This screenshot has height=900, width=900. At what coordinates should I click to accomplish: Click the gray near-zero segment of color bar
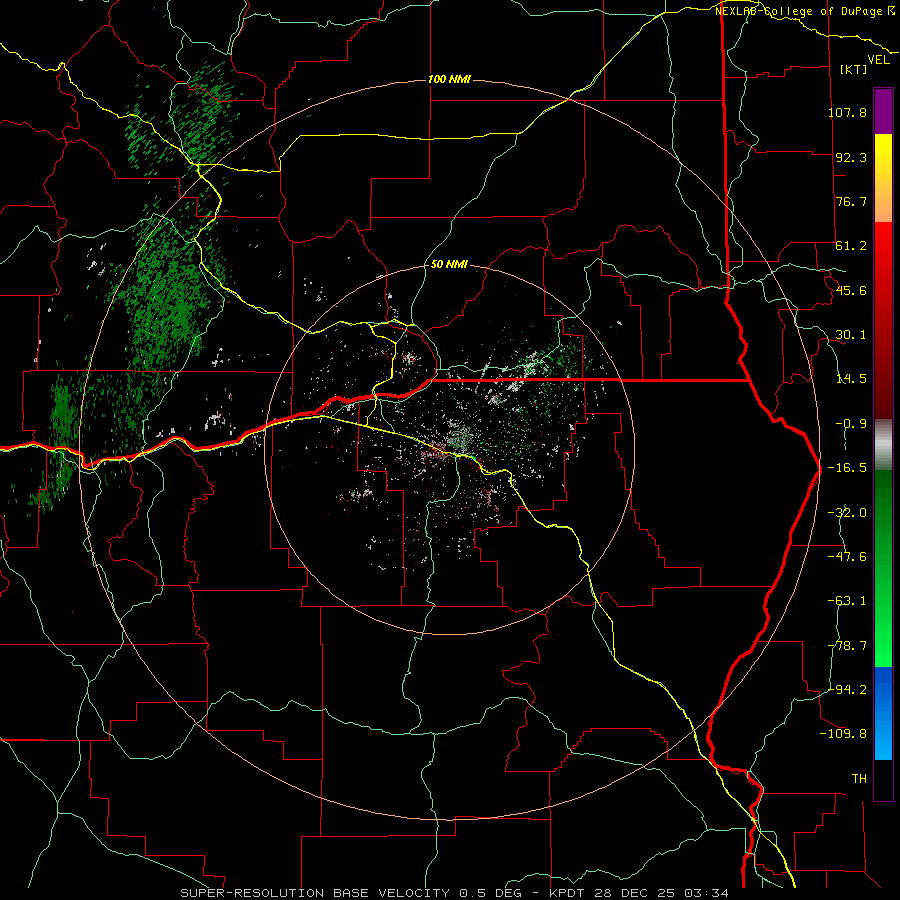(883, 445)
